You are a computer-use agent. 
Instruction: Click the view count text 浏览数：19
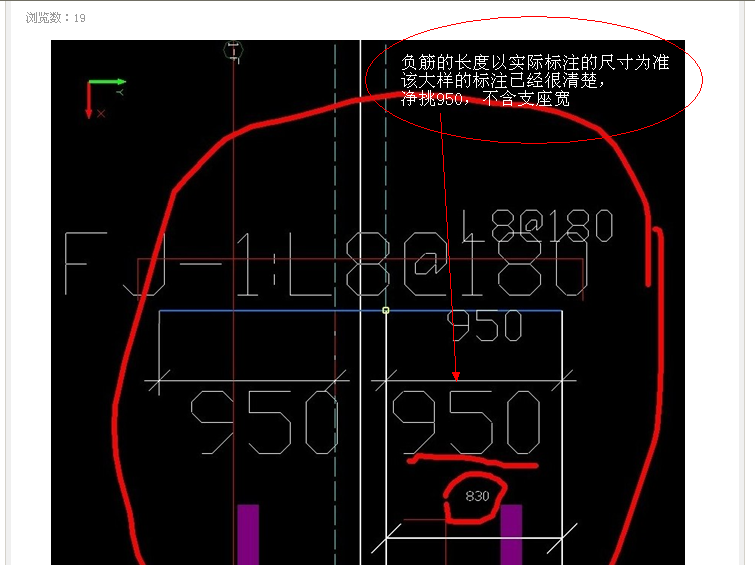55,18
